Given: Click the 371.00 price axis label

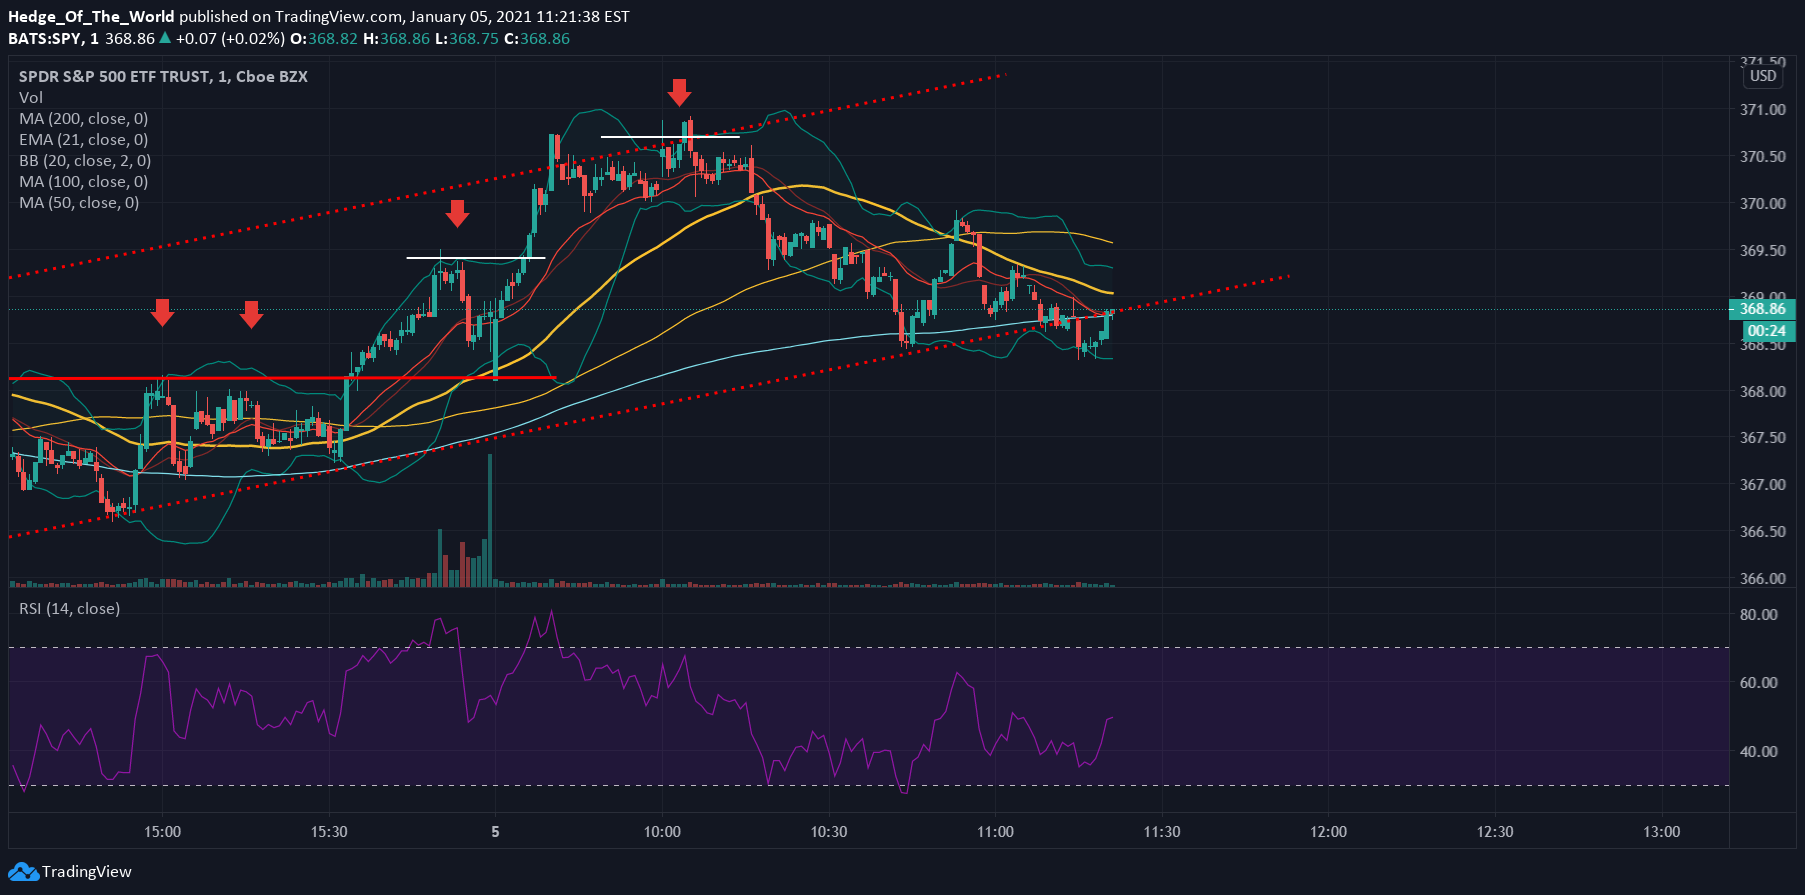Looking at the screenshot, I should coord(1763,110).
